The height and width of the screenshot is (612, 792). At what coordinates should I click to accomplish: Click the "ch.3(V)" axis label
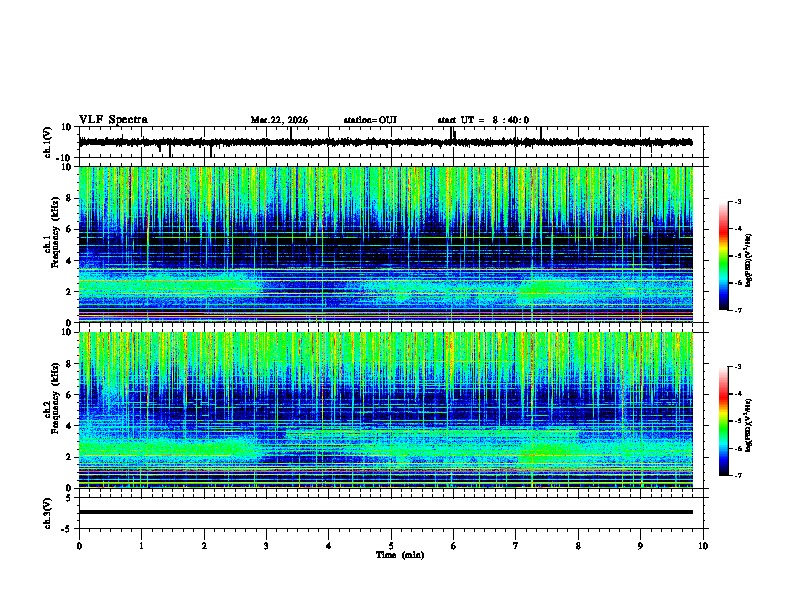tap(48, 513)
